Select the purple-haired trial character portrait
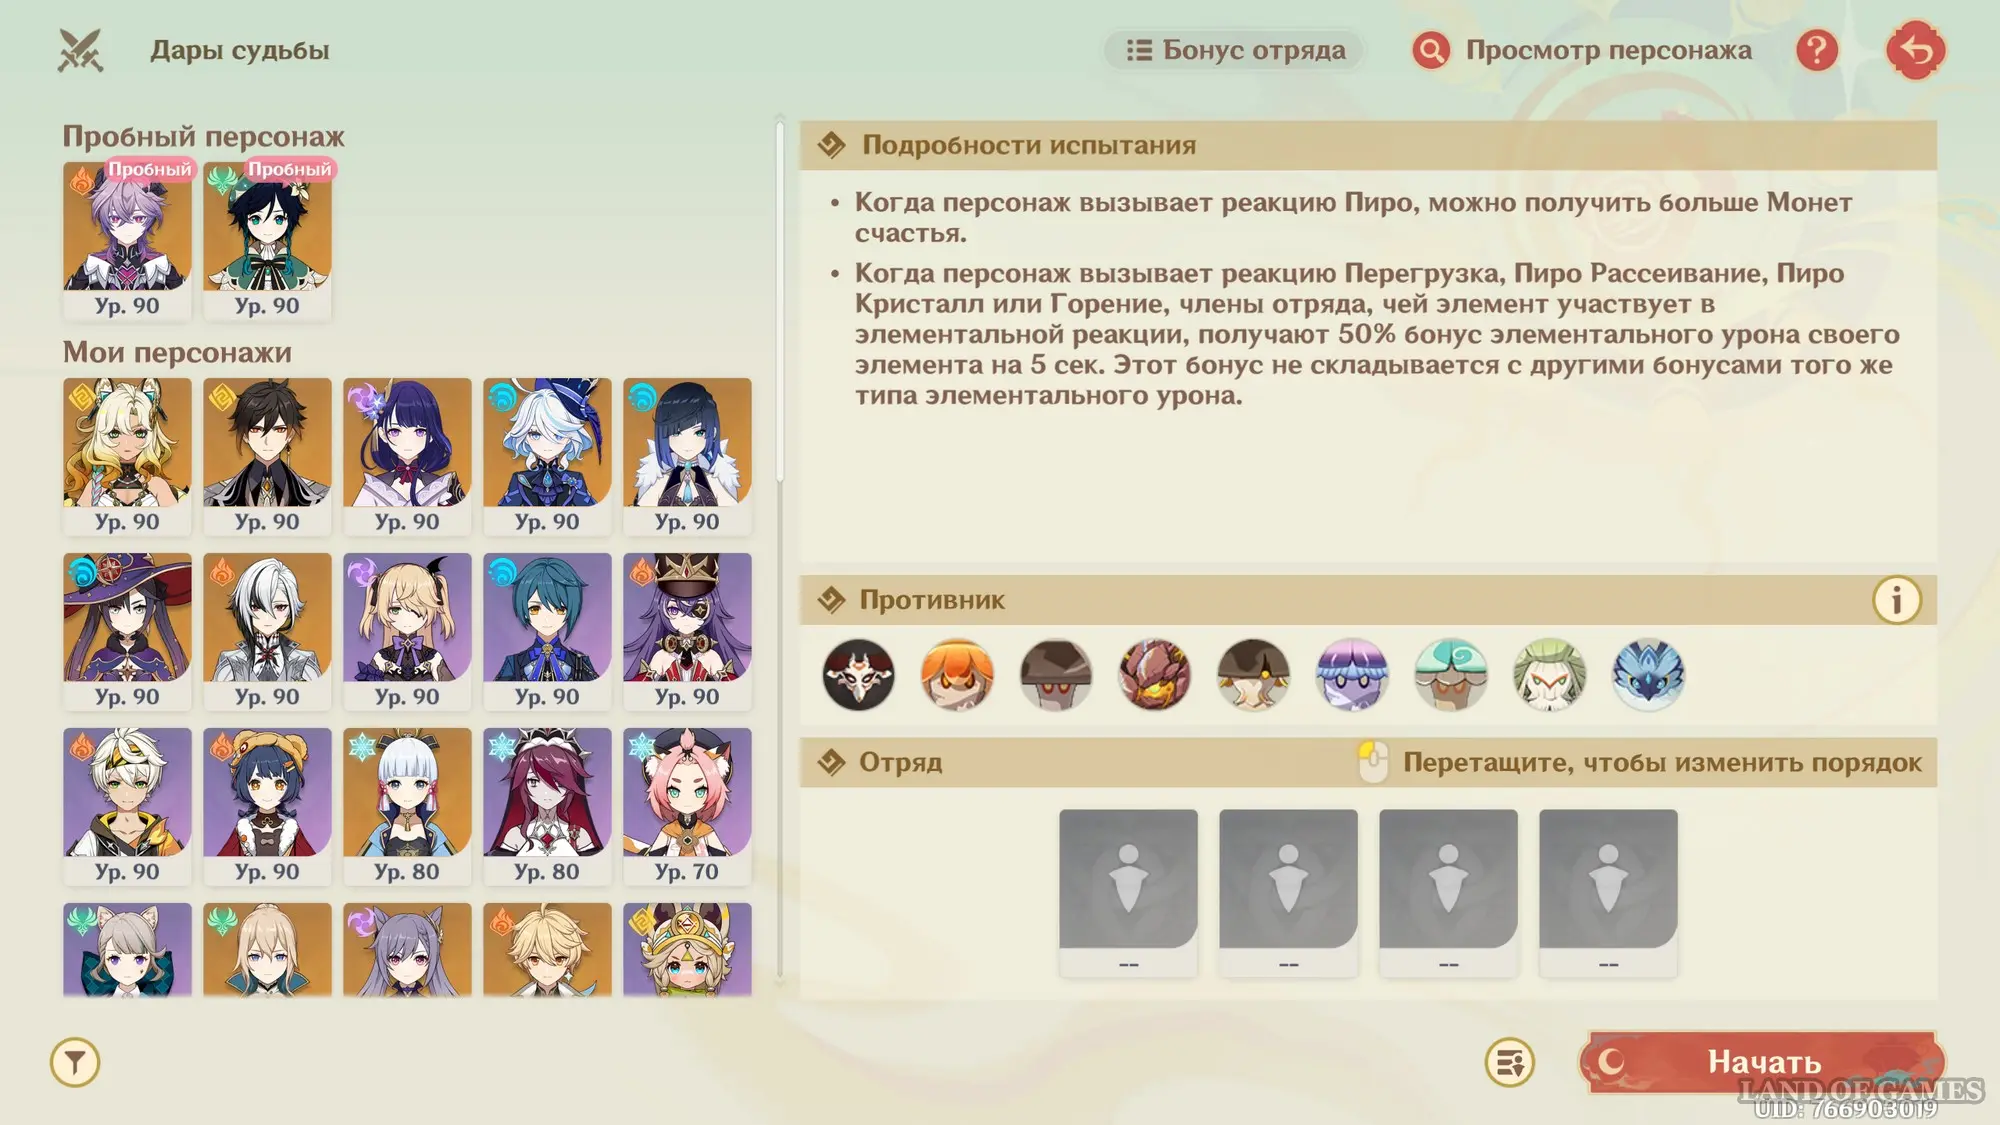Image resolution: width=2000 pixels, height=1125 pixels. (x=127, y=240)
